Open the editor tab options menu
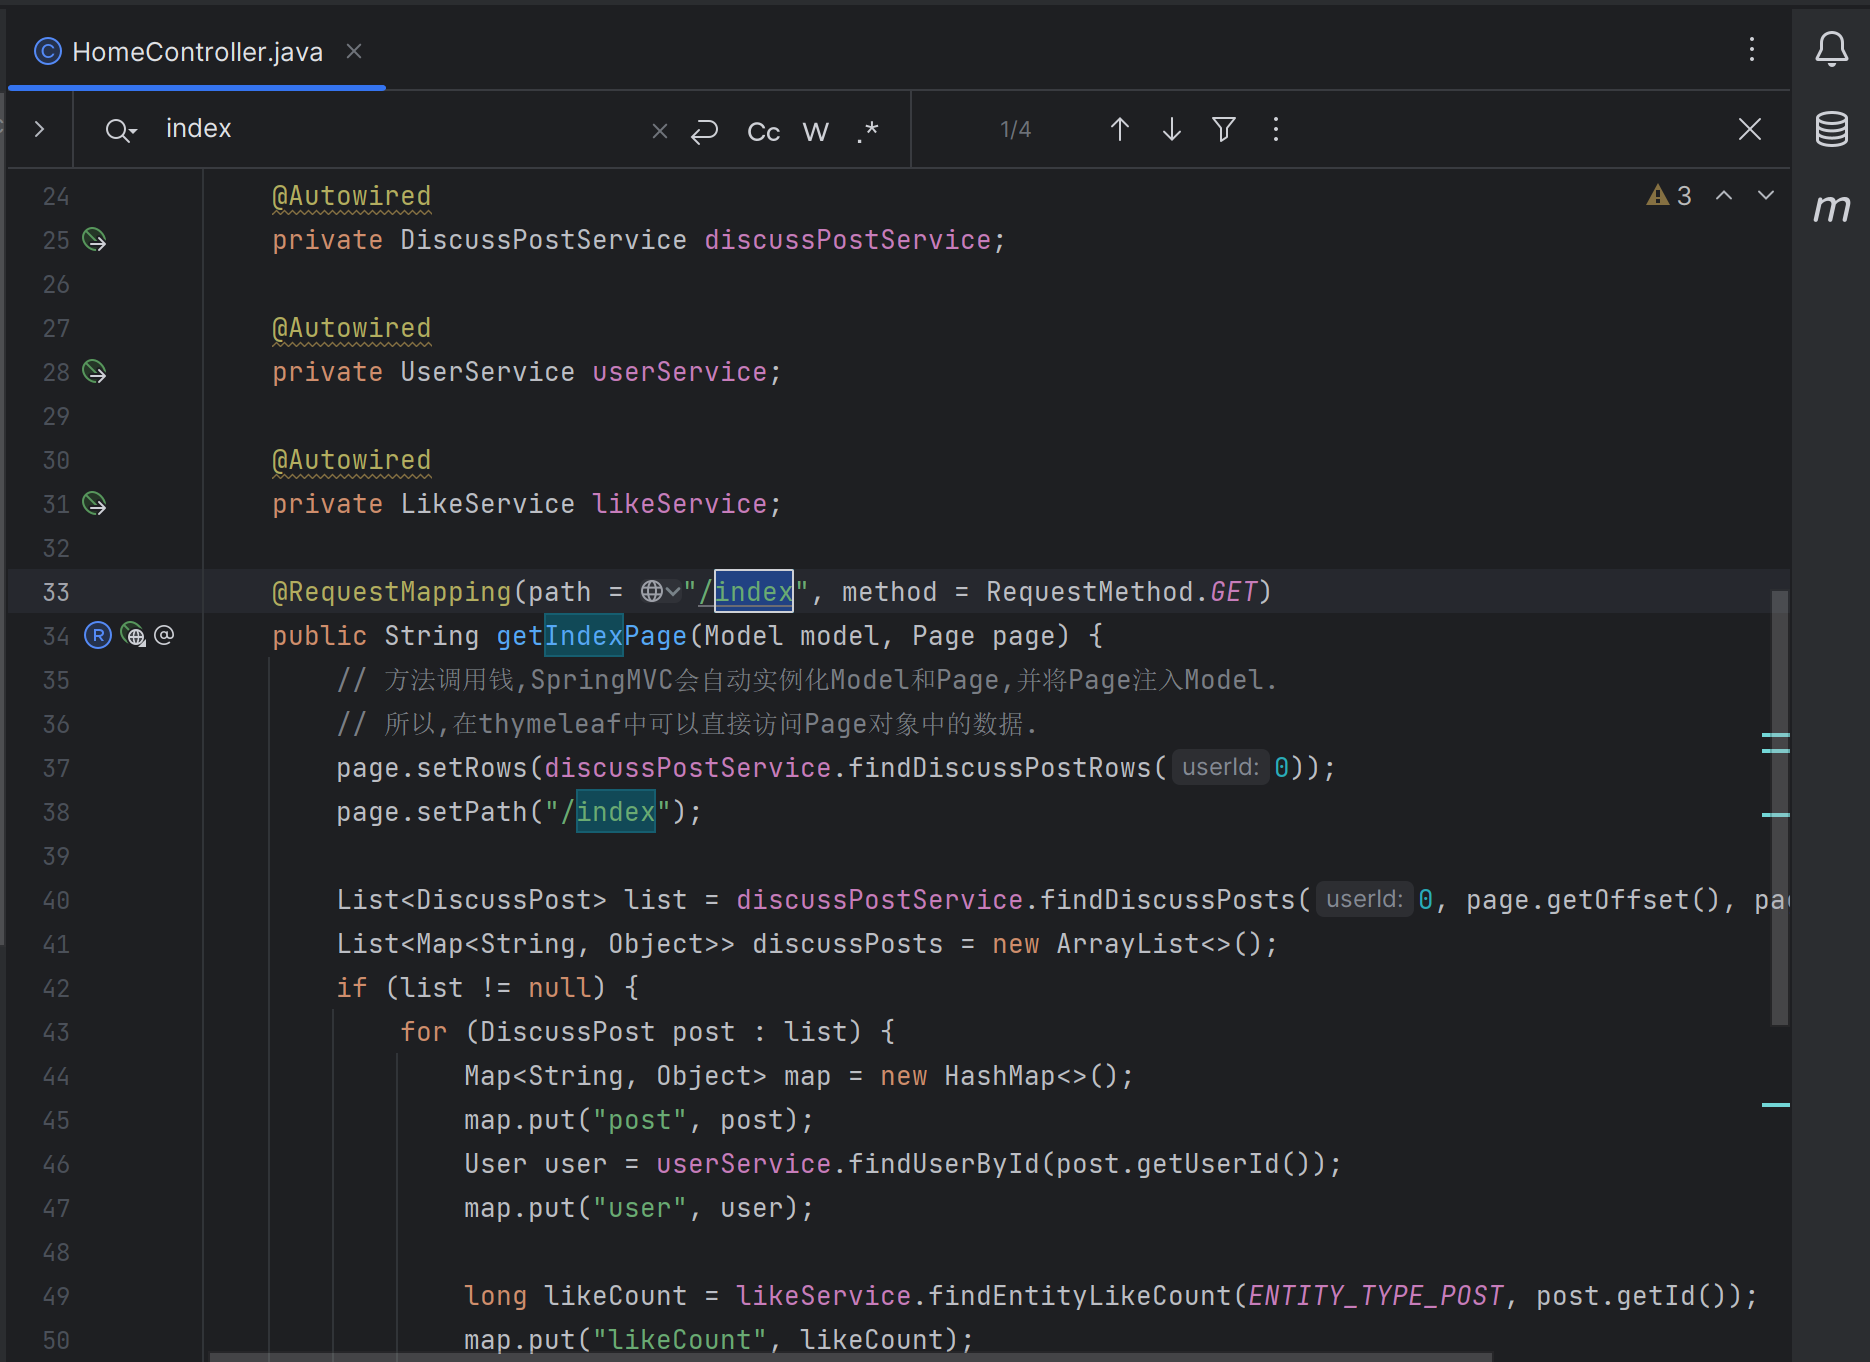This screenshot has height=1362, width=1870. tap(1752, 50)
